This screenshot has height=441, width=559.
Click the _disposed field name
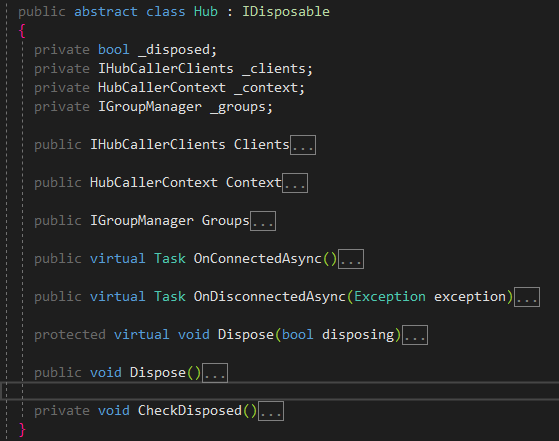(175, 50)
